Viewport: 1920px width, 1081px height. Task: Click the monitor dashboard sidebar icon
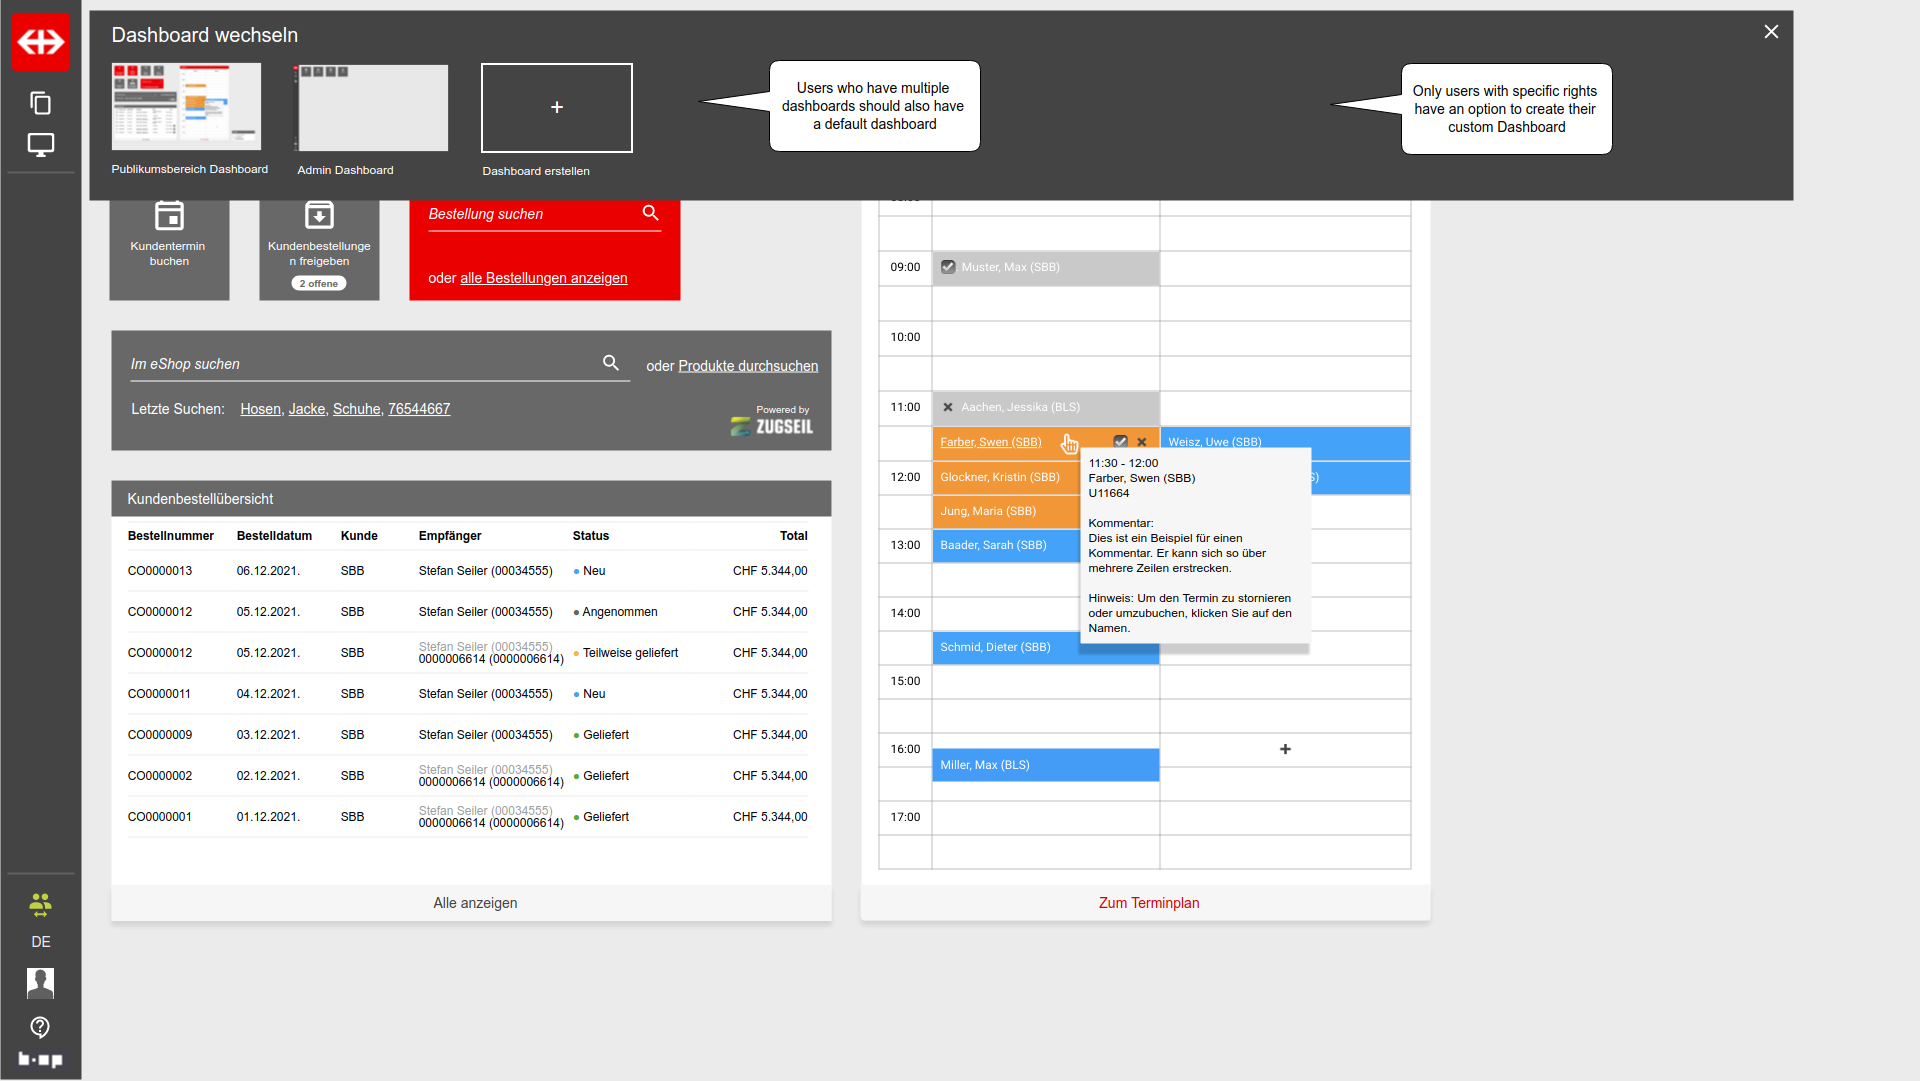[x=40, y=145]
